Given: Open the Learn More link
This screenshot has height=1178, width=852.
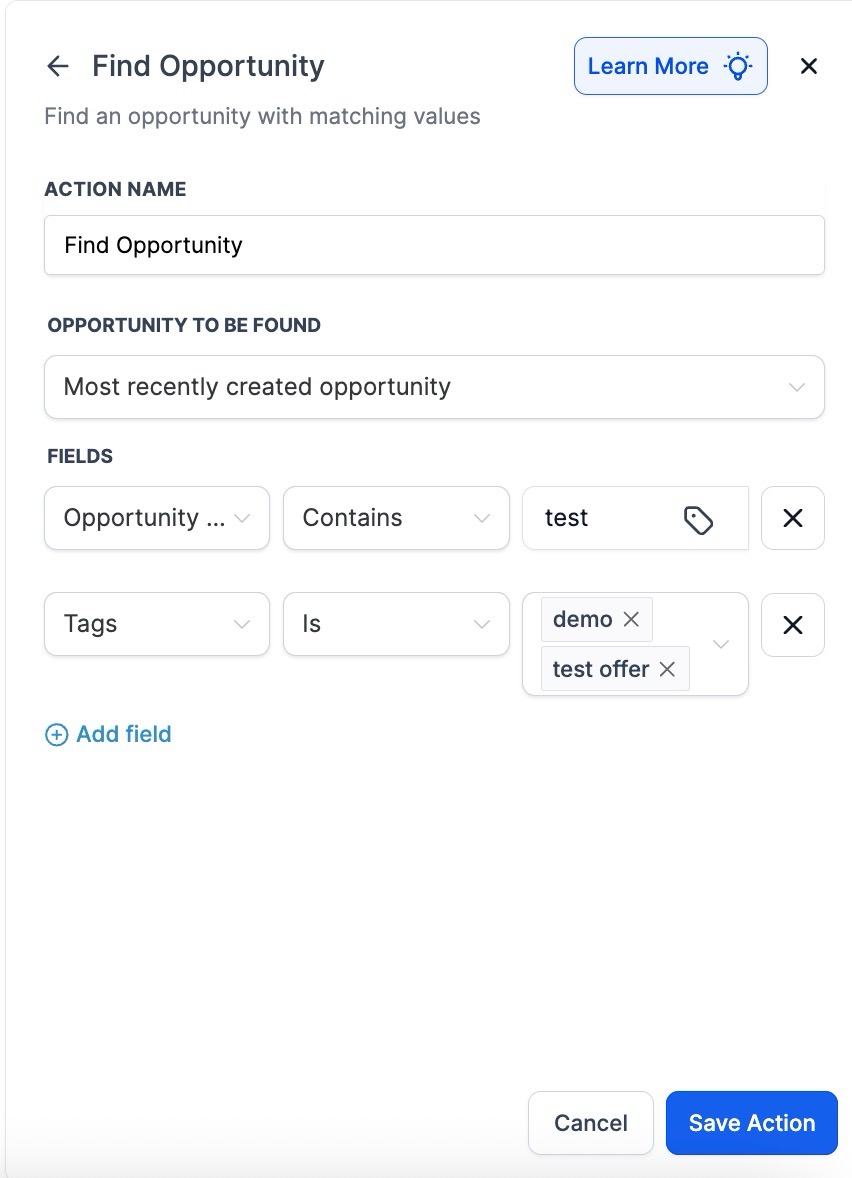Looking at the screenshot, I should (648, 66).
